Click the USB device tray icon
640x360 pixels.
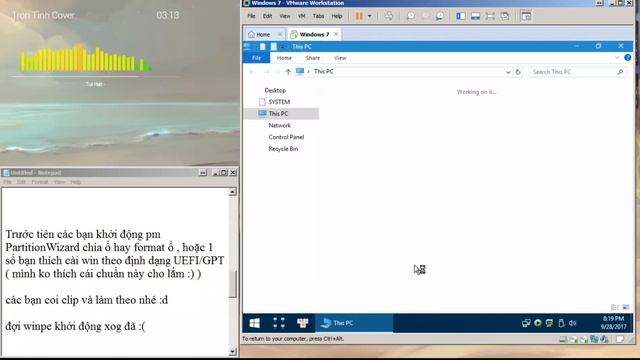tap(561, 323)
